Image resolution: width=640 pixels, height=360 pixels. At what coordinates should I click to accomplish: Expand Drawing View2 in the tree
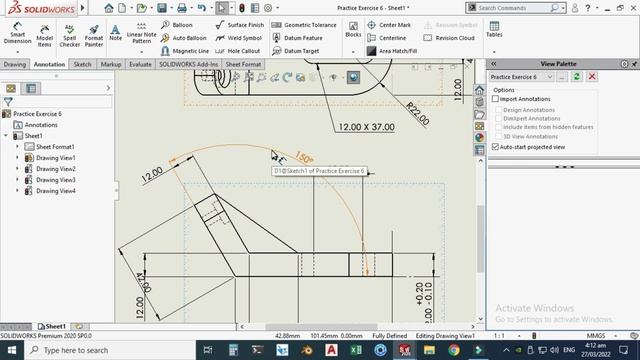point(17,169)
